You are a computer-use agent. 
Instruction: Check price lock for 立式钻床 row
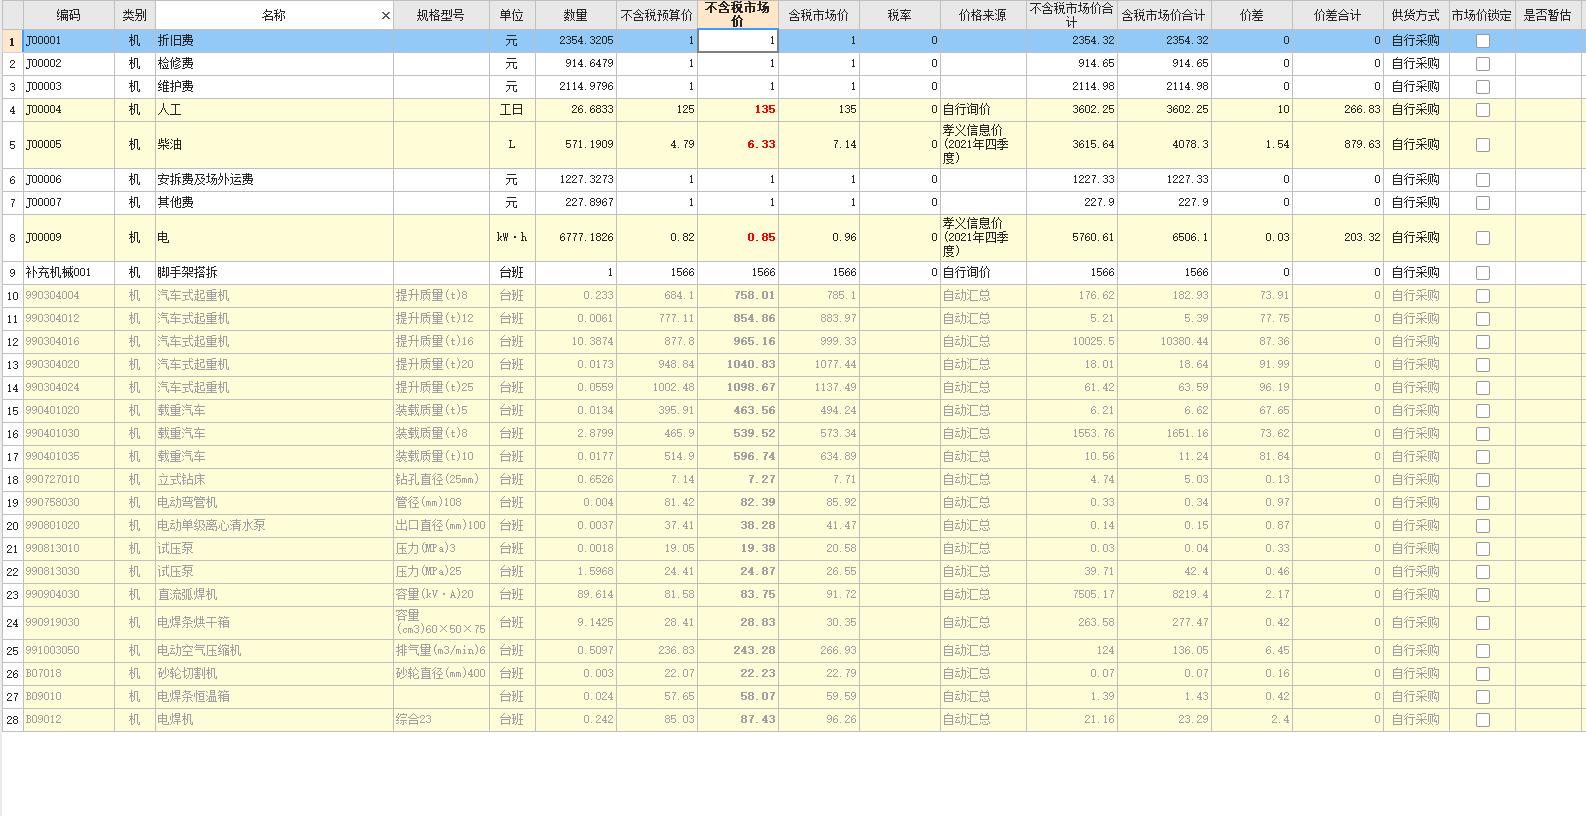click(1483, 480)
